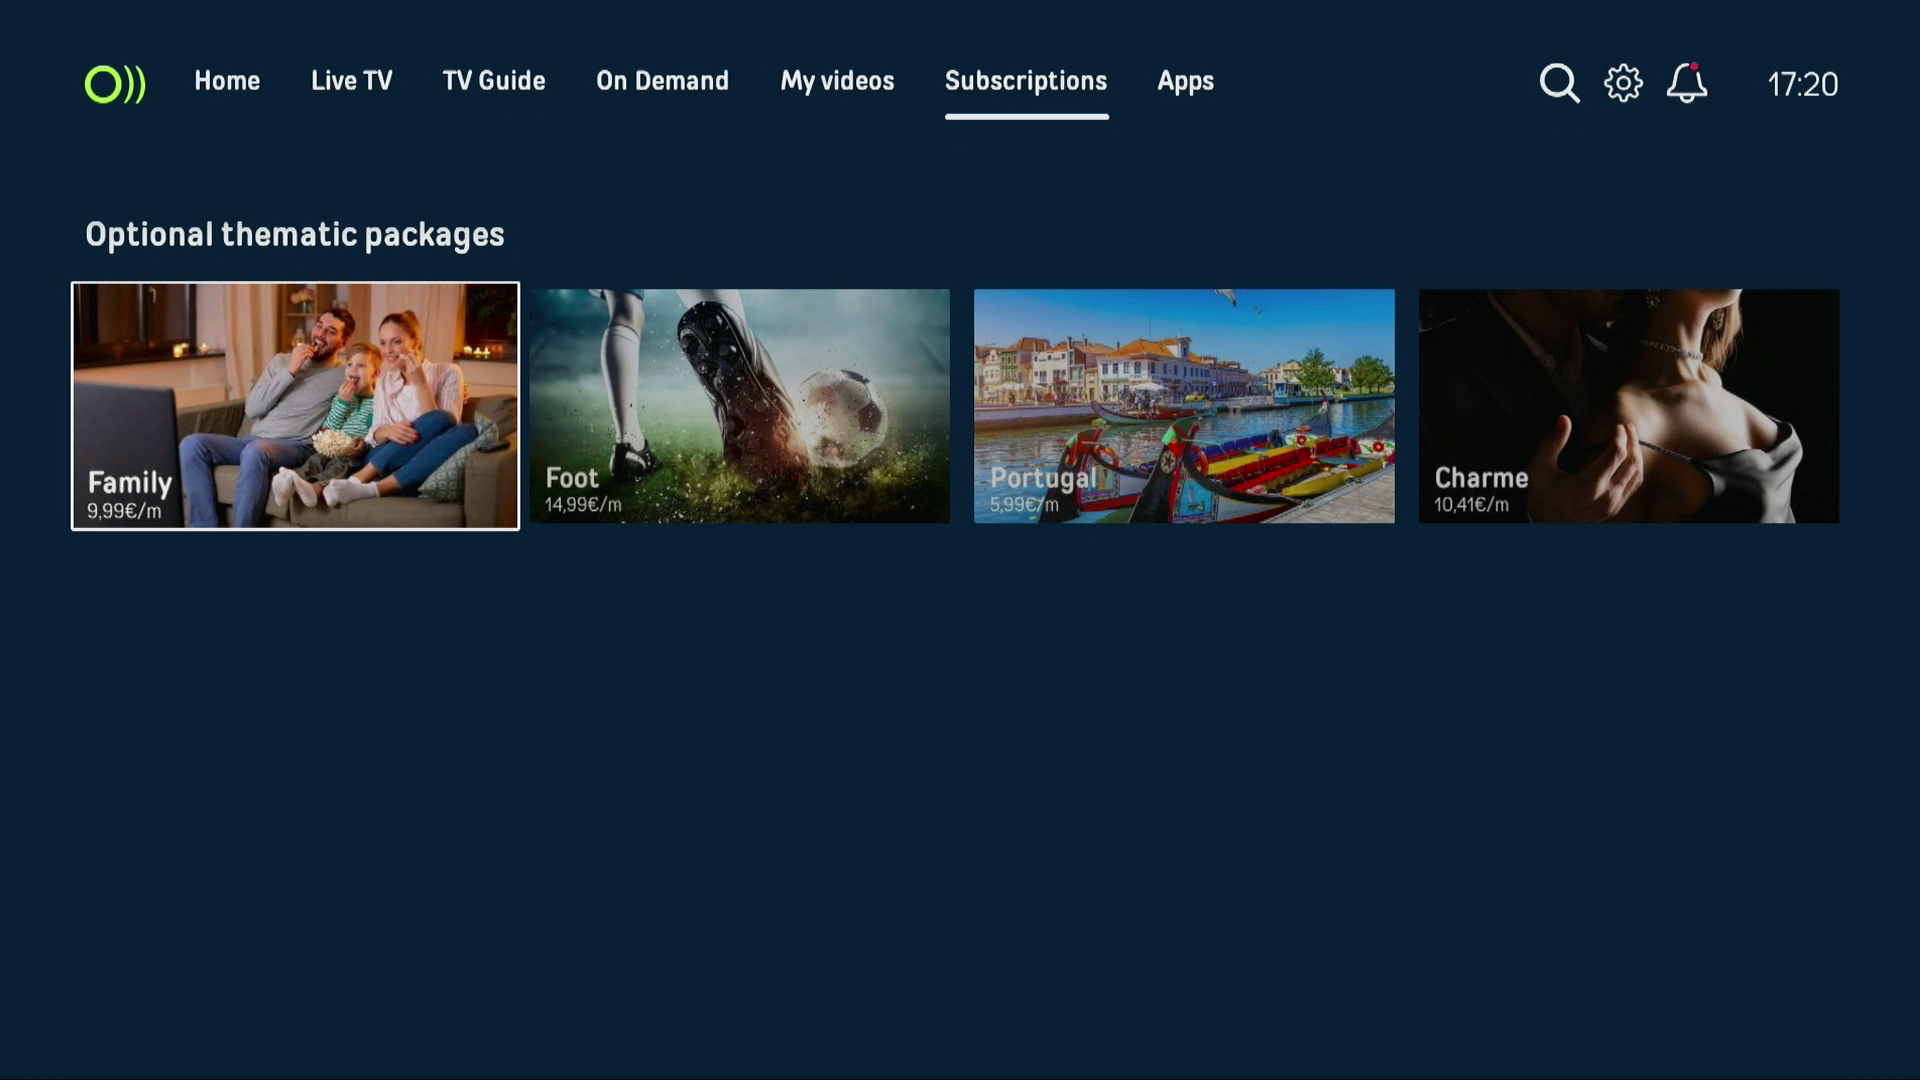Select the On Demand tab

663,81
